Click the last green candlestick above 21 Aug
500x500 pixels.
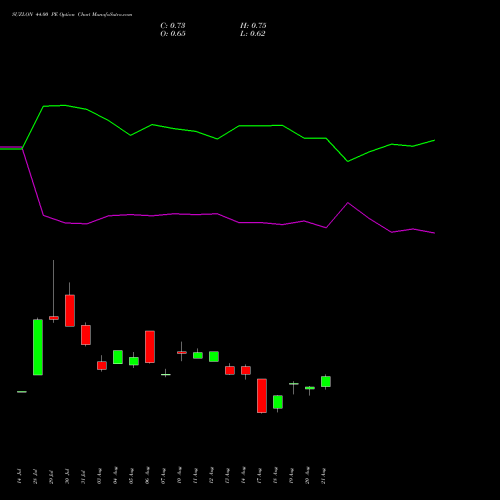[326, 381]
